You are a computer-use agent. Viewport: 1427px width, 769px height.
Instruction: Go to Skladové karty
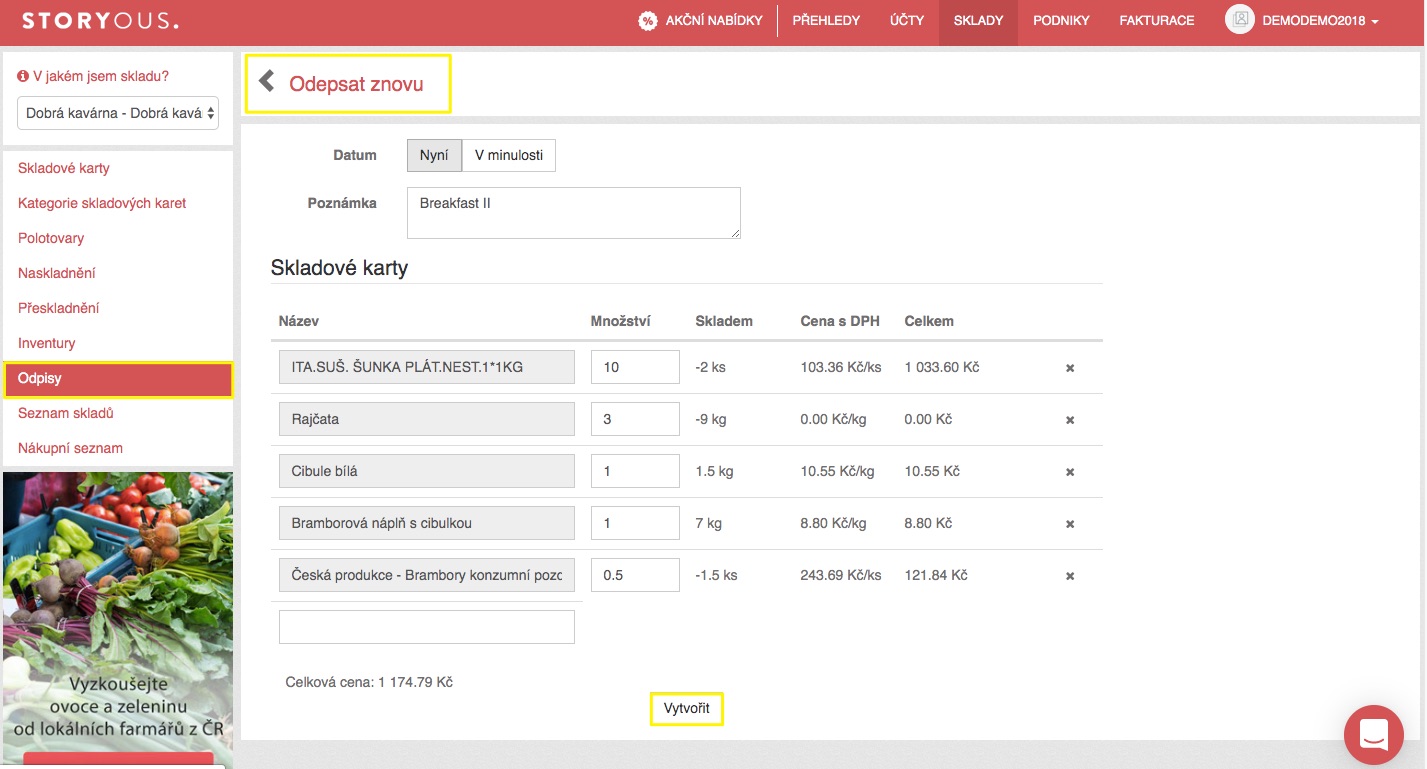[64, 168]
